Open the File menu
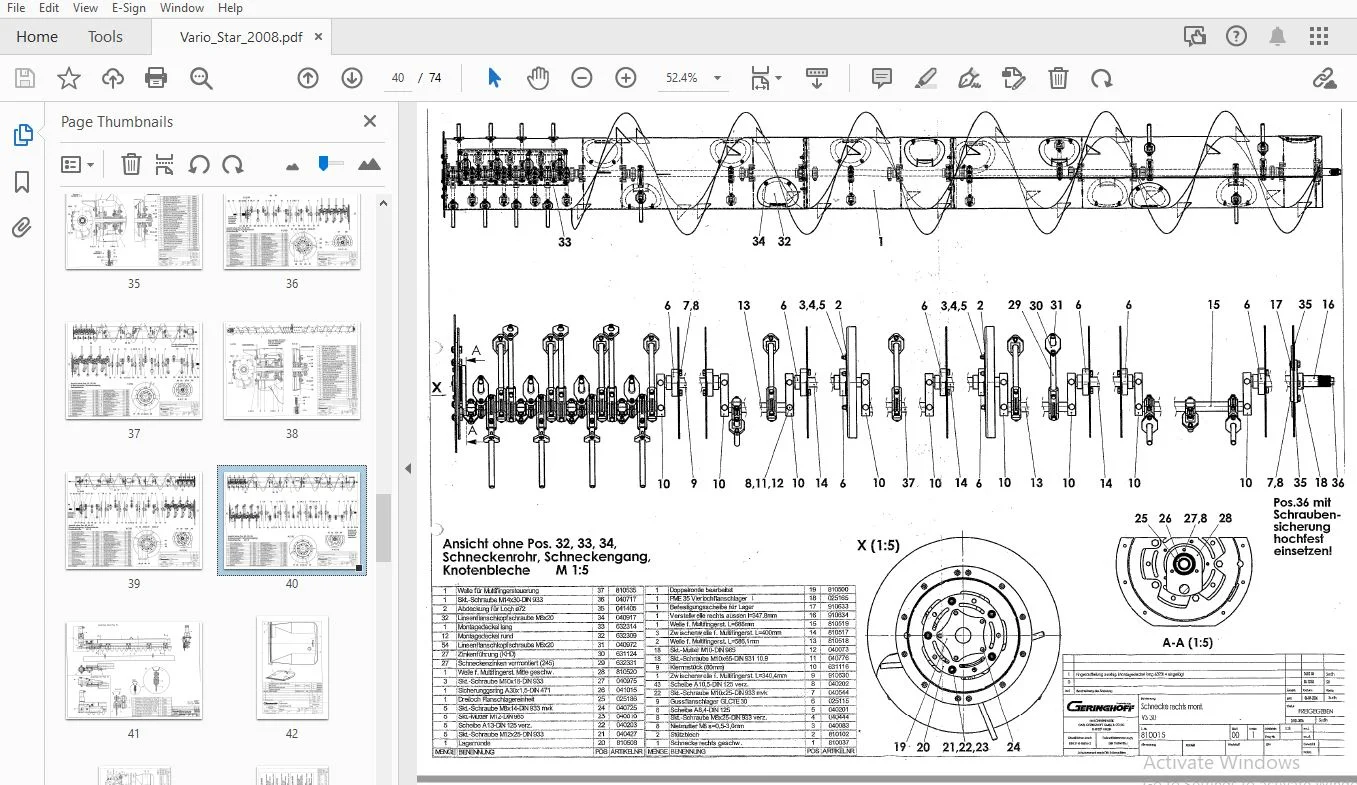 point(16,8)
